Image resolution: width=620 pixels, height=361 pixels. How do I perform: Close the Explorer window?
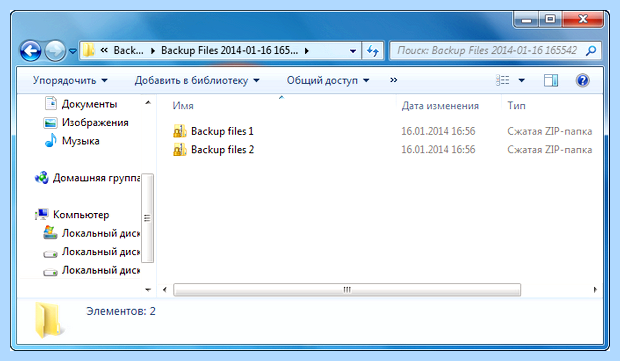point(583,19)
